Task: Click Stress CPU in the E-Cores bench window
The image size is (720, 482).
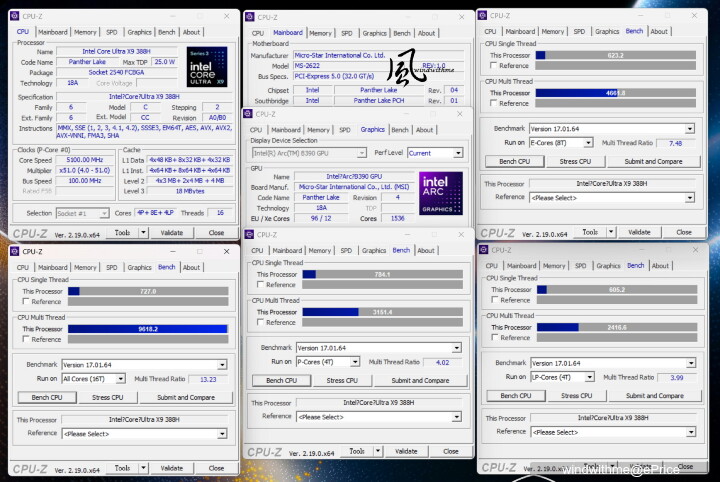Action: 575,162
